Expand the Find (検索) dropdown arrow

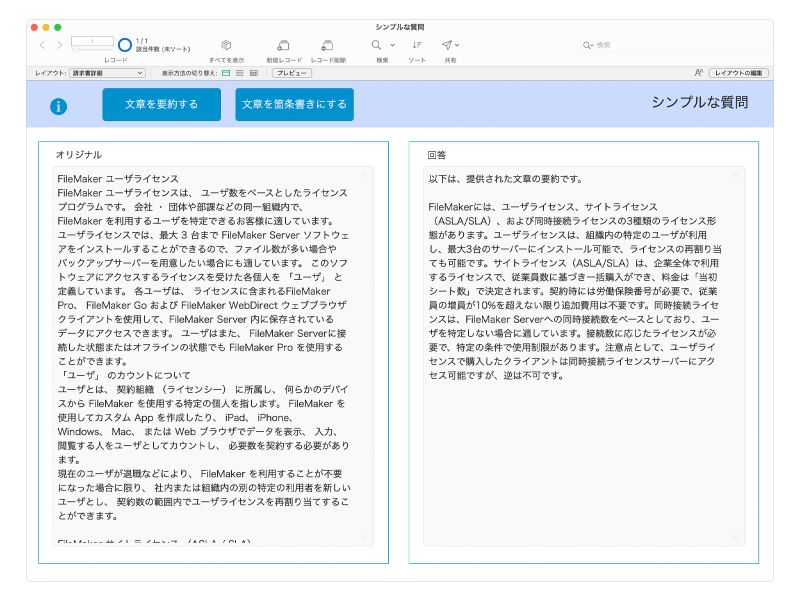click(392, 45)
